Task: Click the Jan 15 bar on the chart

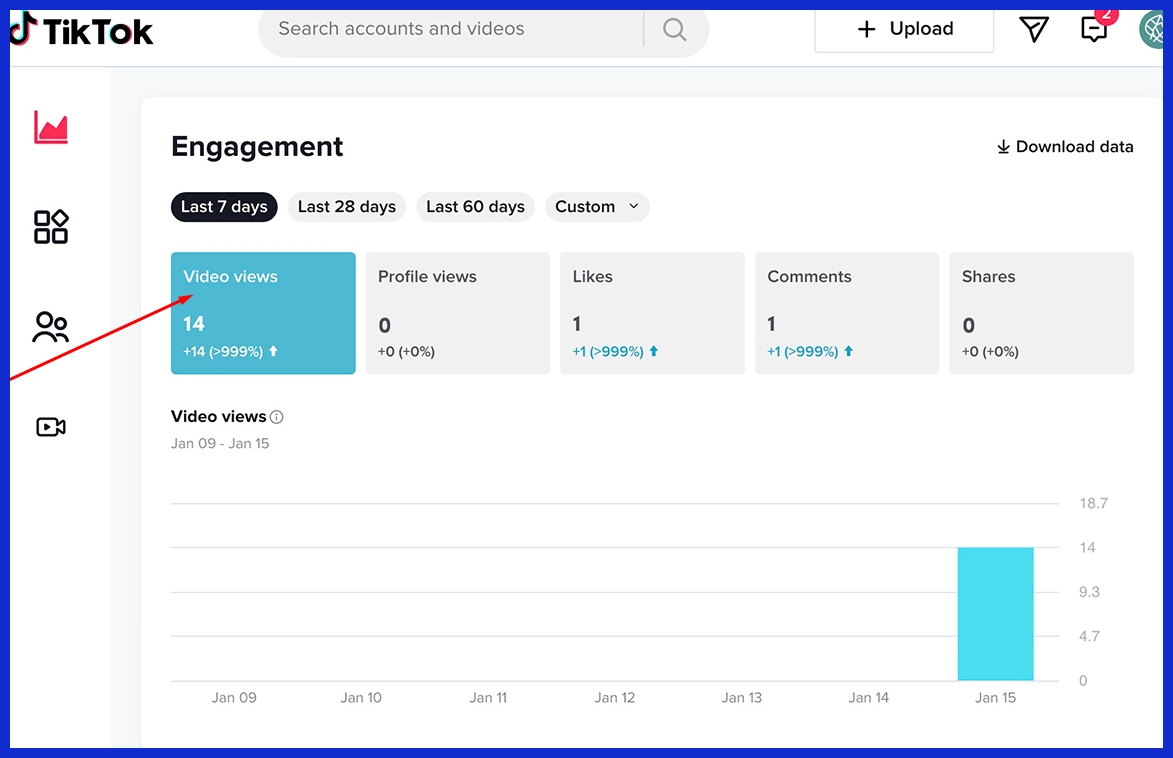Action: tap(995, 614)
